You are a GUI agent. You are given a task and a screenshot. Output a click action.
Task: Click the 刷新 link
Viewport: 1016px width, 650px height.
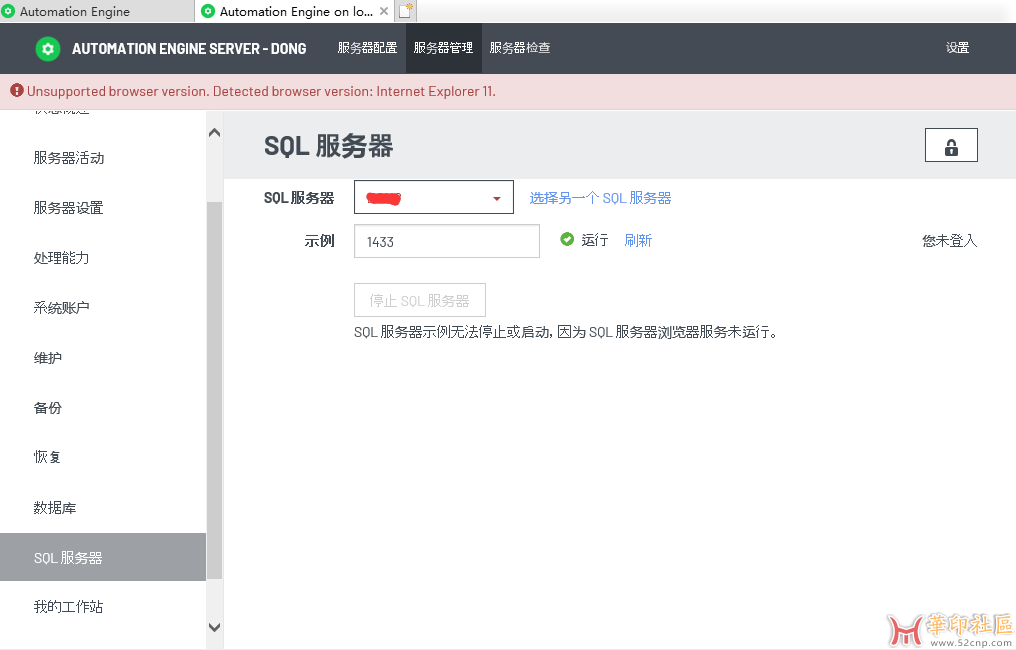click(638, 240)
